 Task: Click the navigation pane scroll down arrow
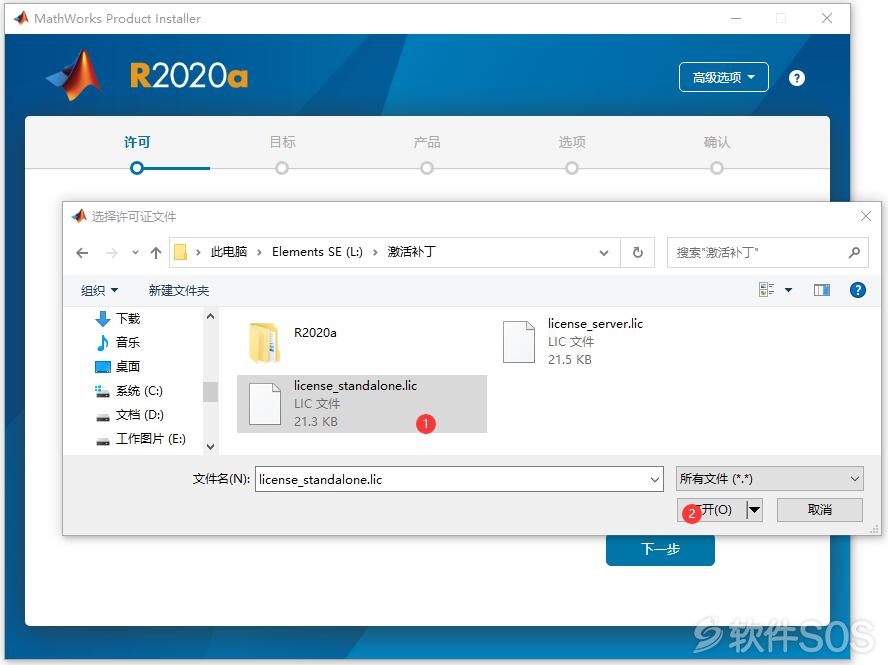click(x=210, y=447)
